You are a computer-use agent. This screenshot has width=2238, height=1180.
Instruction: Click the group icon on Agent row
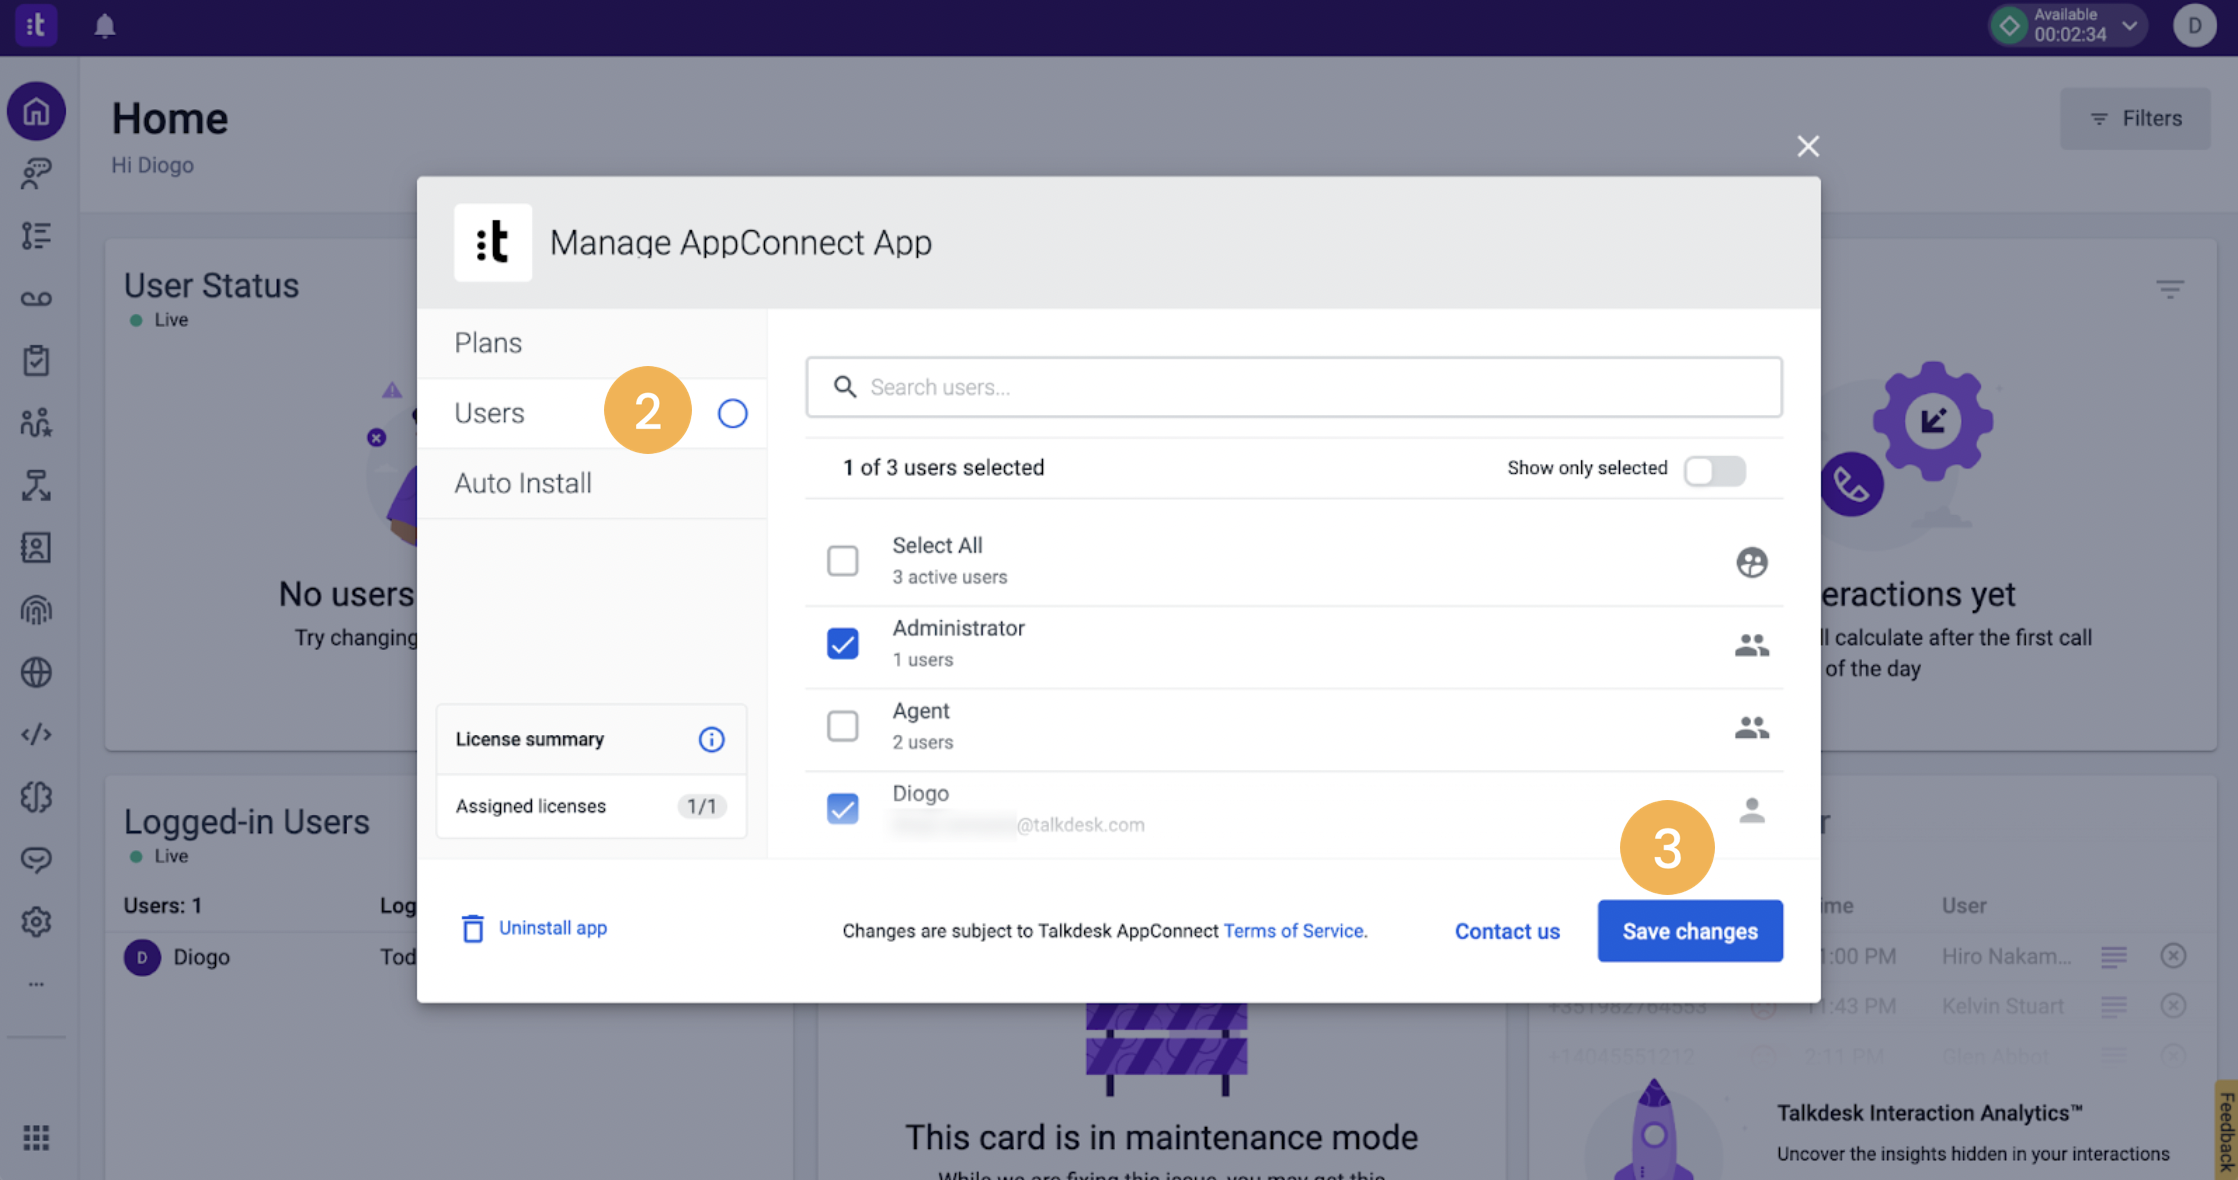point(1751,727)
